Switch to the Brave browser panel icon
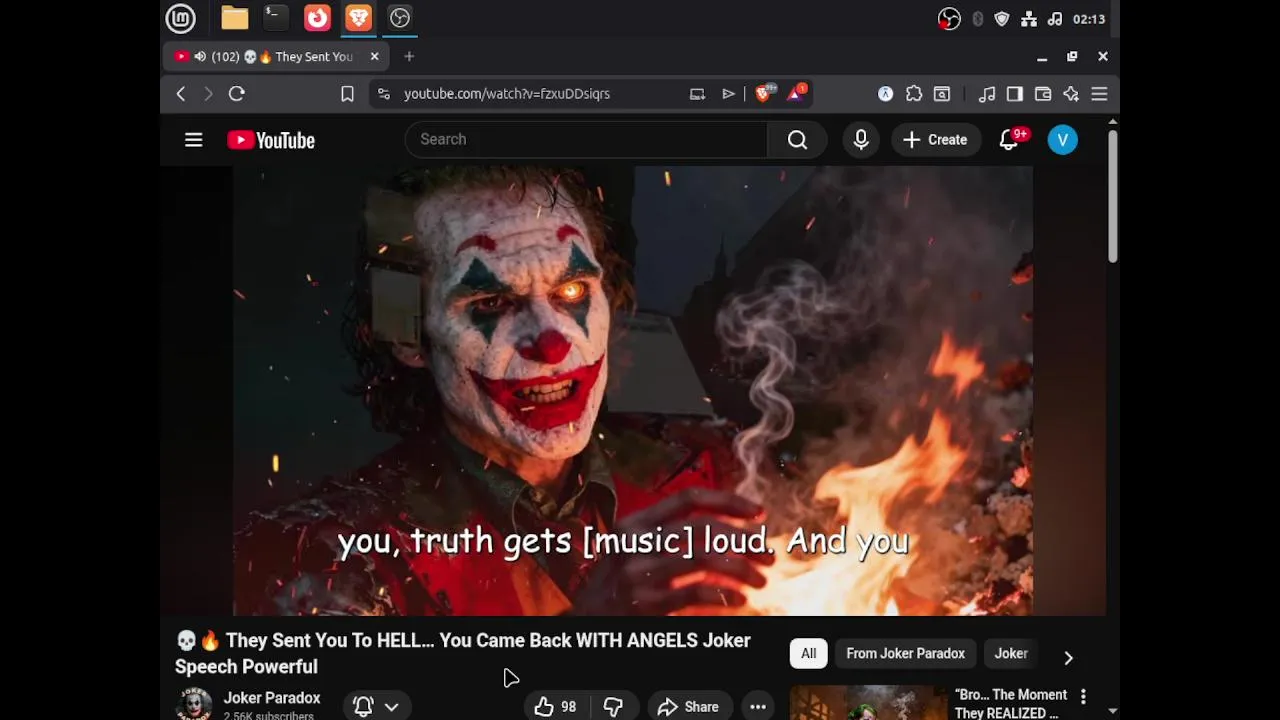The height and width of the screenshot is (720, 1280). point(358,18)
